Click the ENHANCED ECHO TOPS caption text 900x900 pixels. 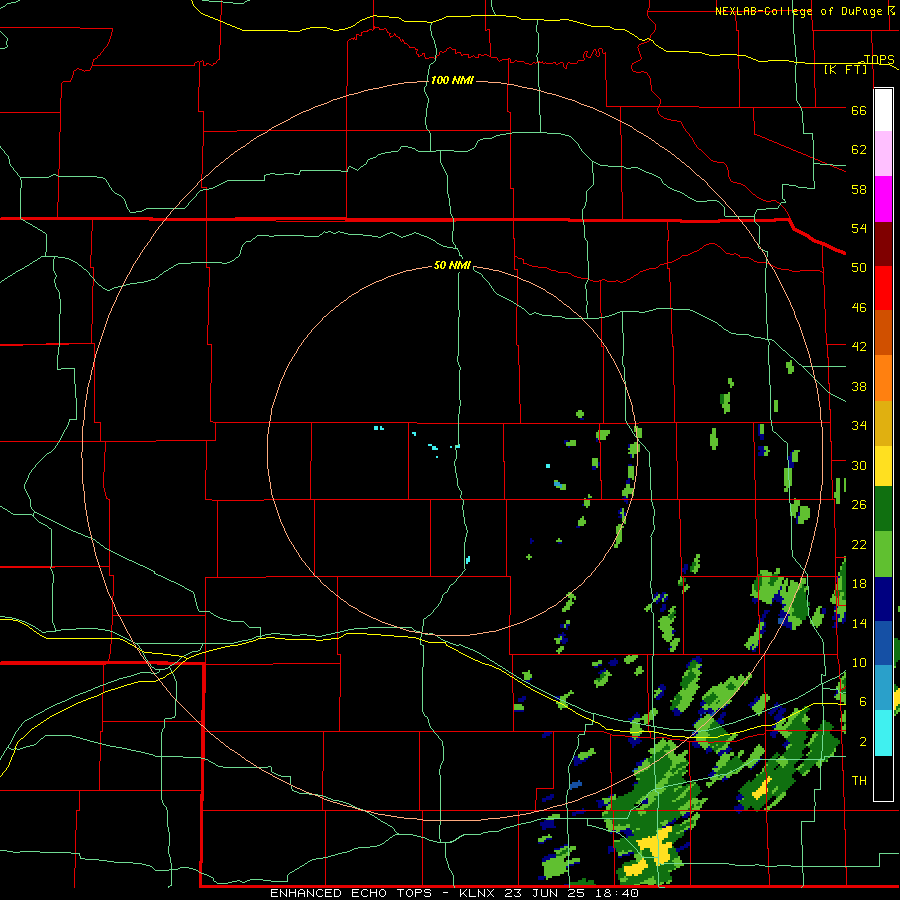point(351,893)
